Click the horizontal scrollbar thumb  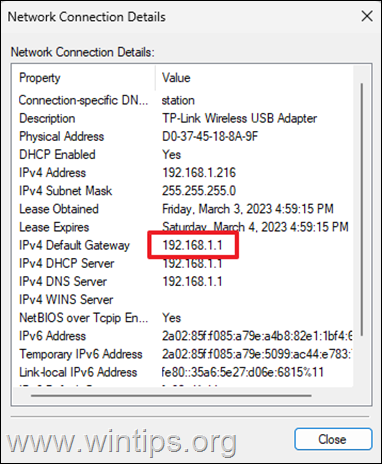[171, 396]
